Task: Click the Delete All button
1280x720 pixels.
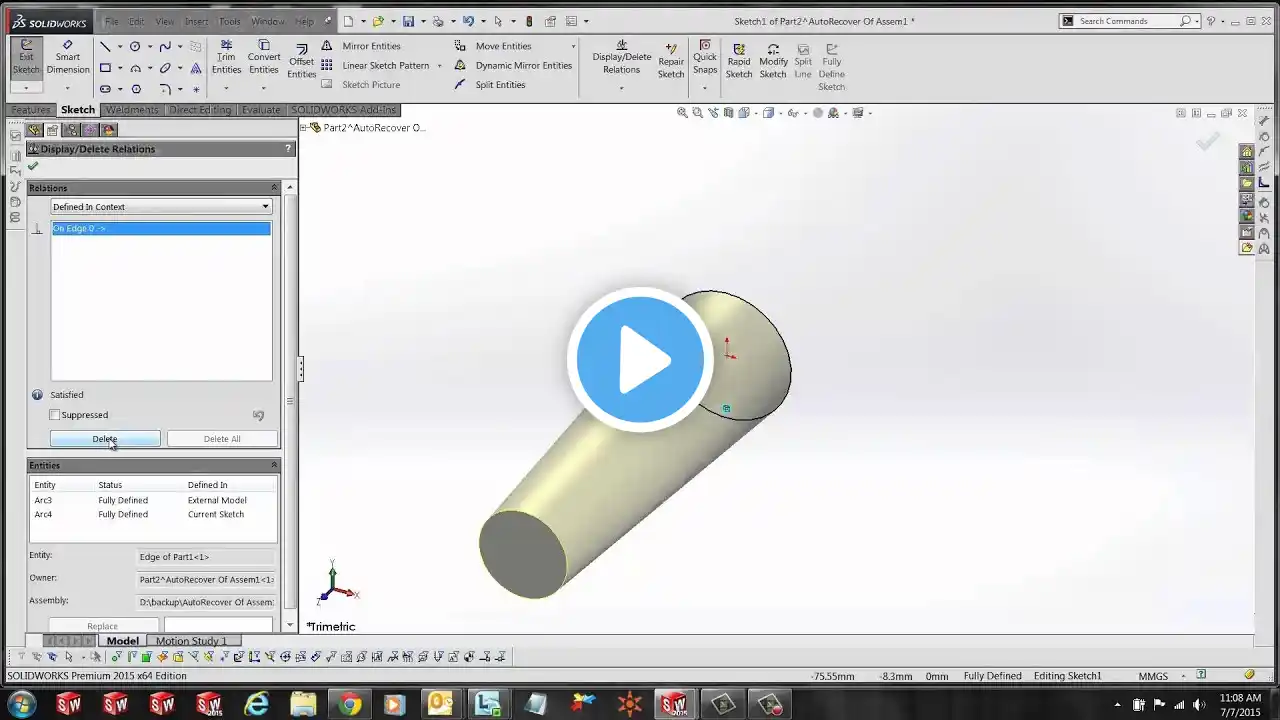Action: point(222,439)
